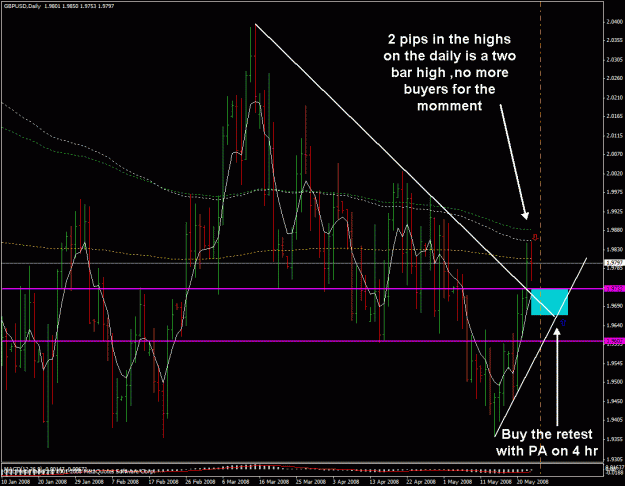Screen dimensions: 625x486
Task: Click the 1.9450 price axis label
Action: (614, 401)
